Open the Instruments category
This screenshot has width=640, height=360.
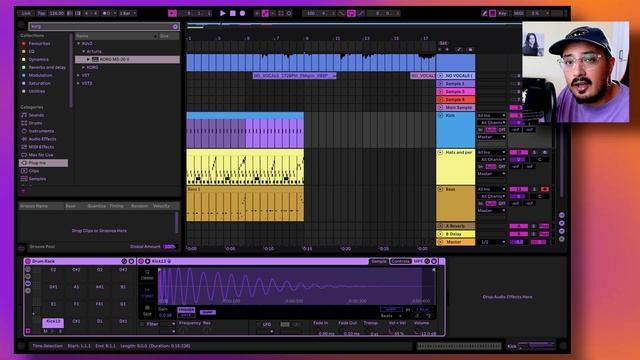coord(41,131)
